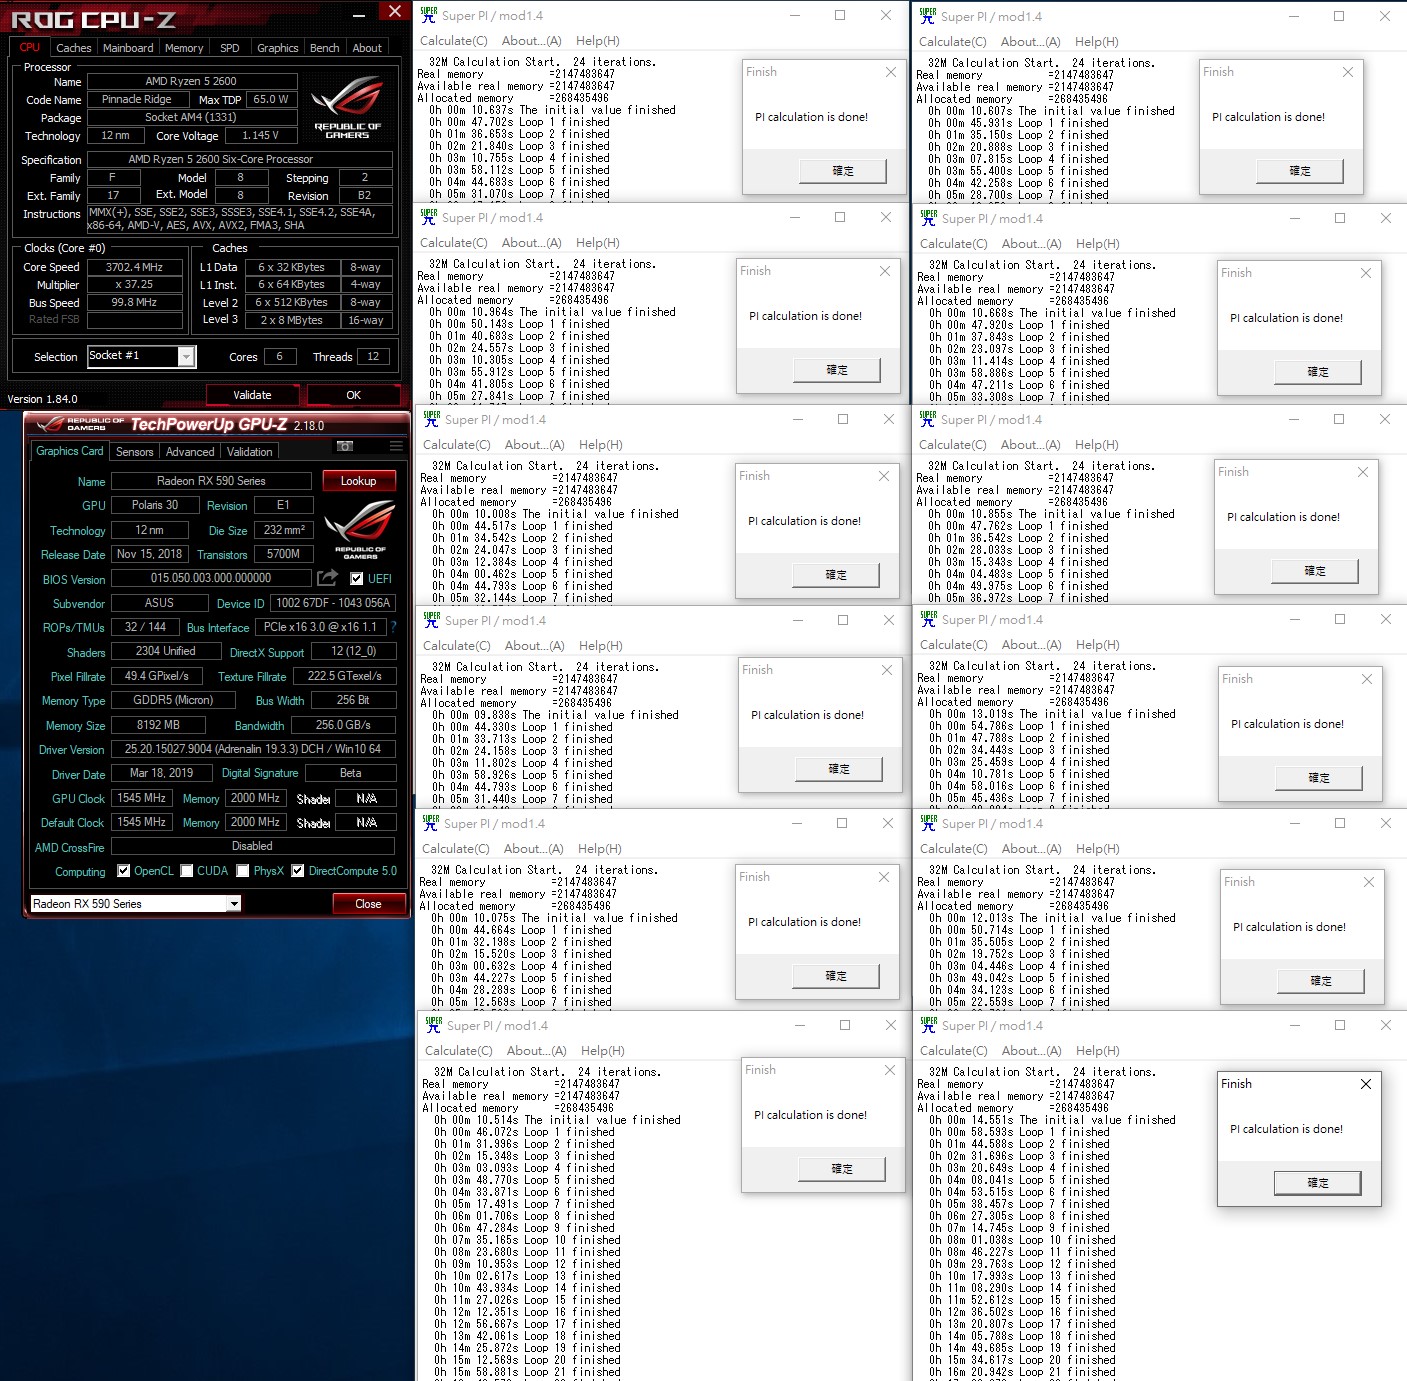Click the Republic of Gamers logo in CPU-Z
Screen dimensions: 1407x1381
(347, 108)
